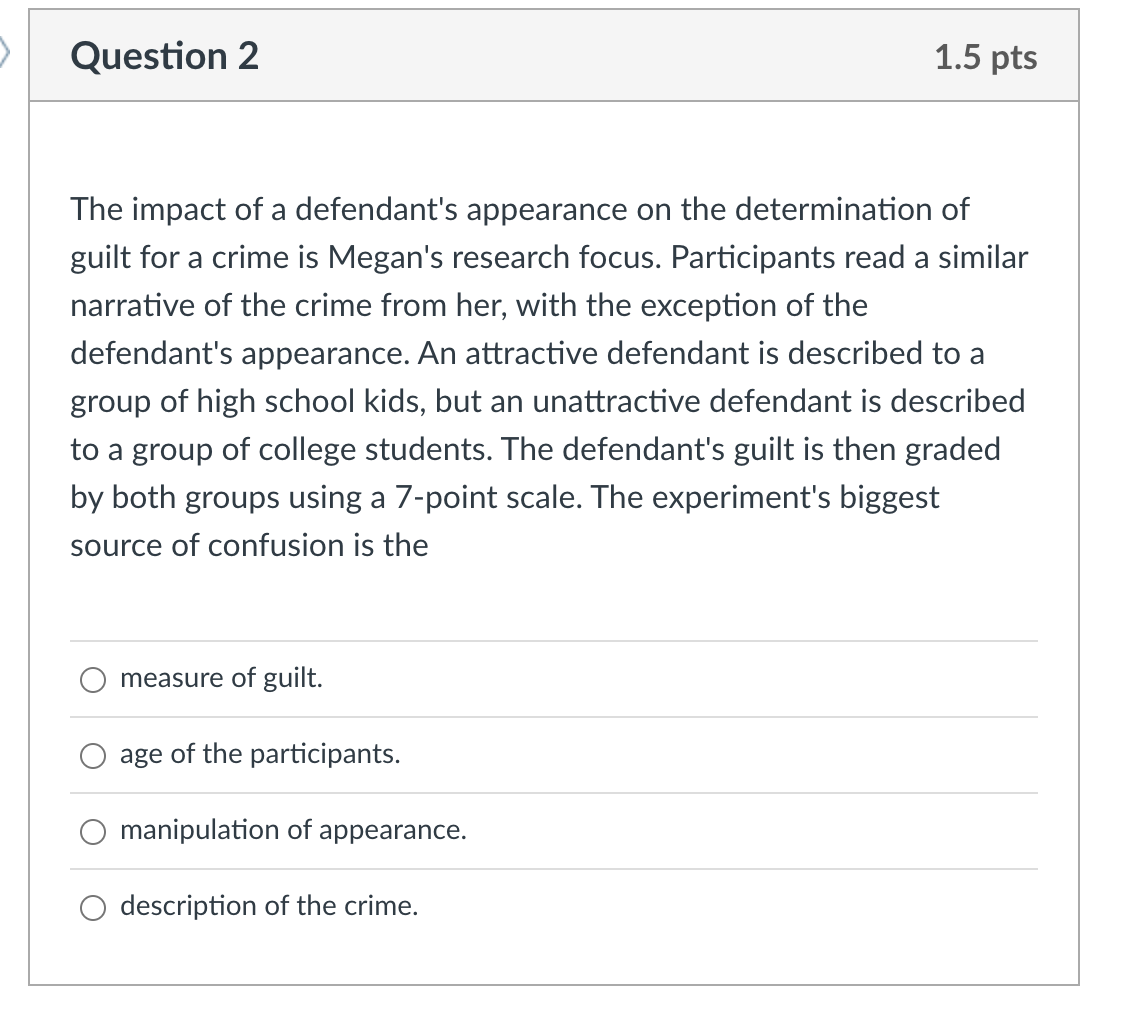The width and height of the screenshot is (1136, 1028).
Task: Select the 'measure of guilt.' radio button
Action: (x=93, y=680)
